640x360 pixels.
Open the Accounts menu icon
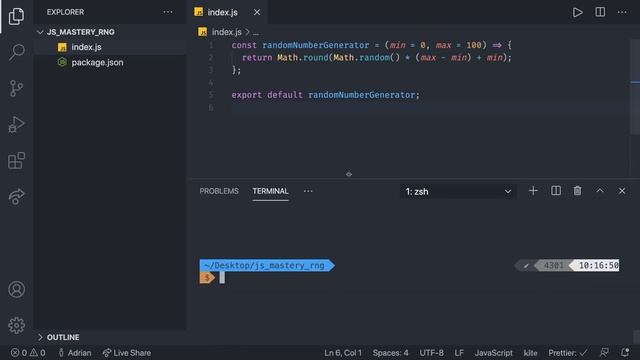click(16, 289)
